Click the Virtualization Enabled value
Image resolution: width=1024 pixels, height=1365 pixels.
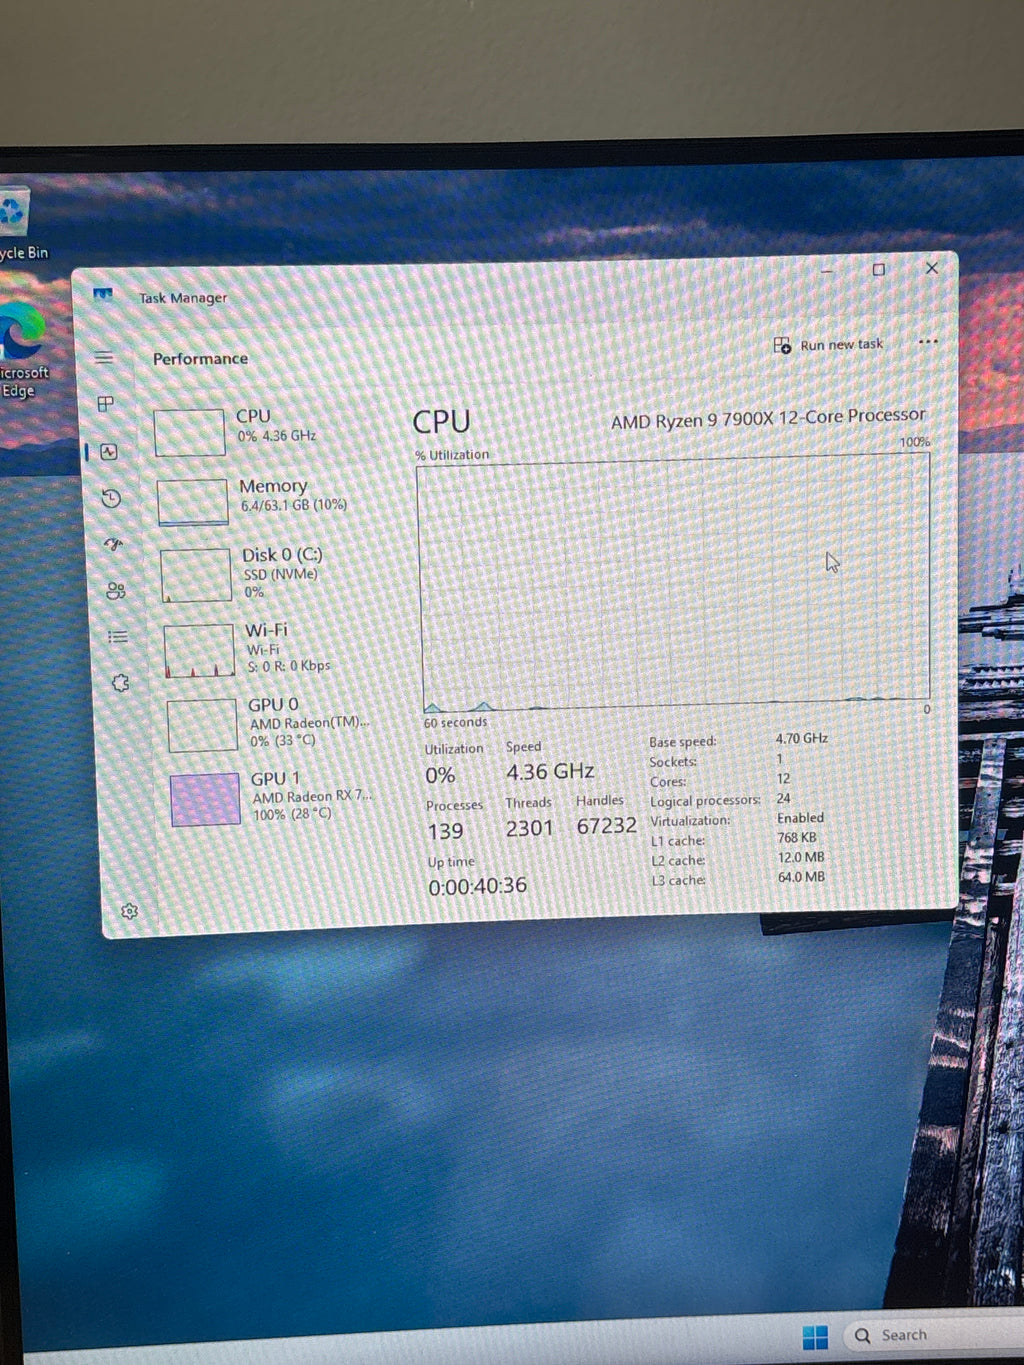(x=800, y=817)
